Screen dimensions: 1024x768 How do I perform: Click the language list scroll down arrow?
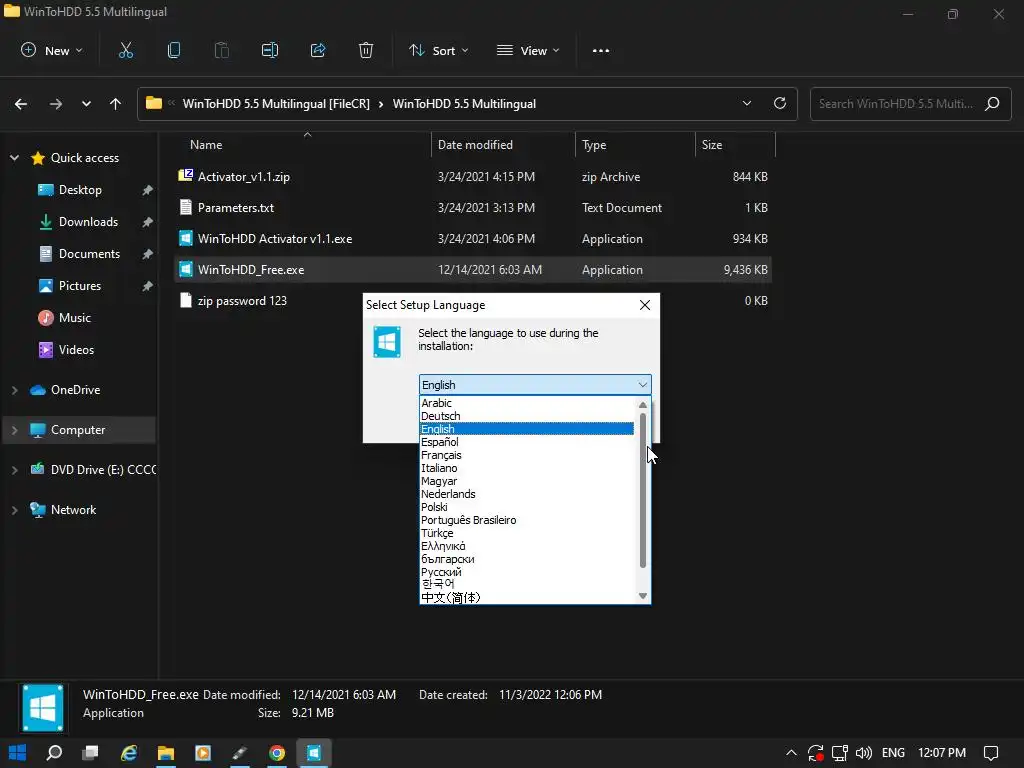[643, 596]
